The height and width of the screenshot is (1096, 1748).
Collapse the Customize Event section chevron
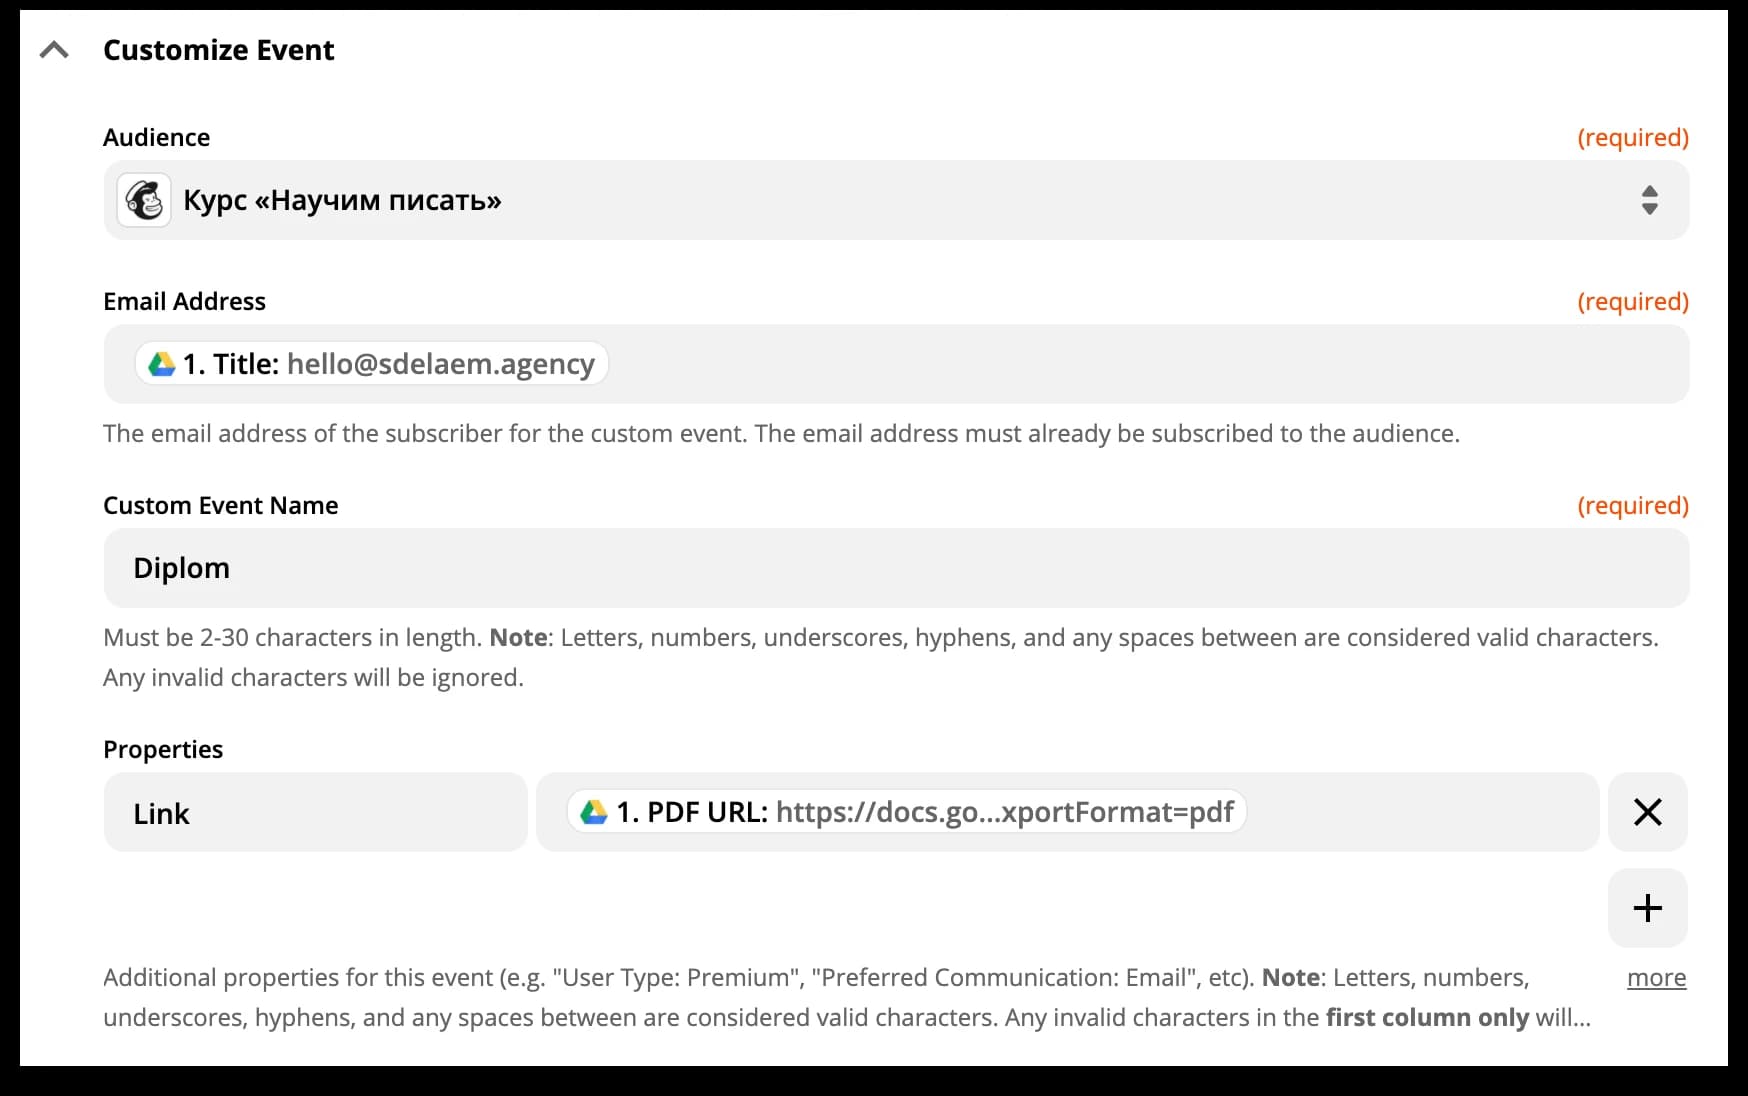tap(54, 50)
